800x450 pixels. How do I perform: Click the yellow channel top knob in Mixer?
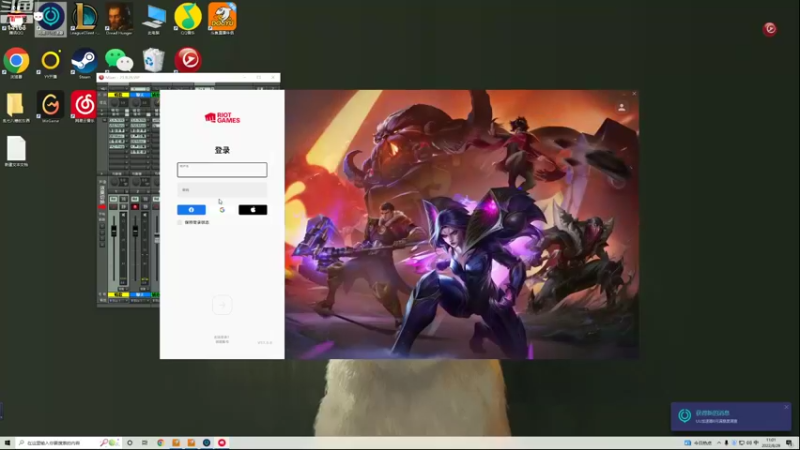click(114, 103)
